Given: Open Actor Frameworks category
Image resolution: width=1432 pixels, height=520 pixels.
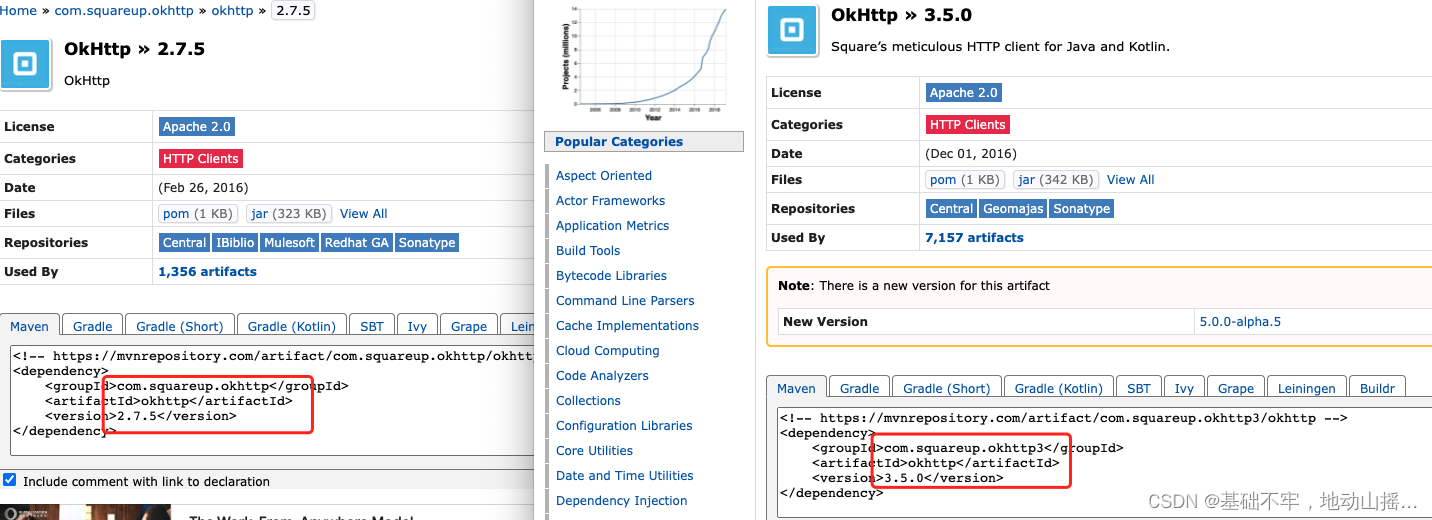Looking at the screenshot, I should pos(610,200).
